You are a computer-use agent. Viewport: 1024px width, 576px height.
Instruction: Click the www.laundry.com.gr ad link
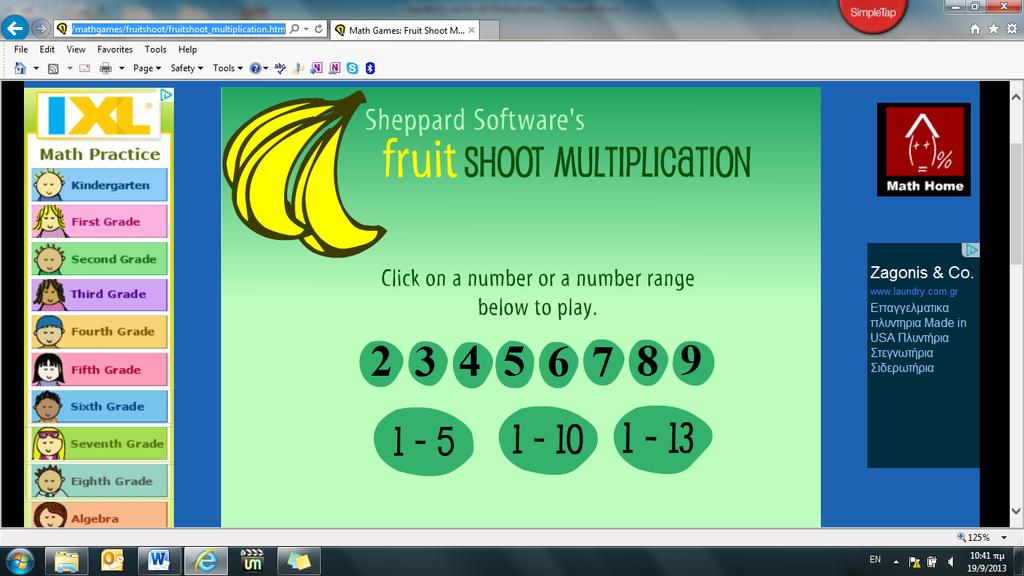tap(914, 291)
